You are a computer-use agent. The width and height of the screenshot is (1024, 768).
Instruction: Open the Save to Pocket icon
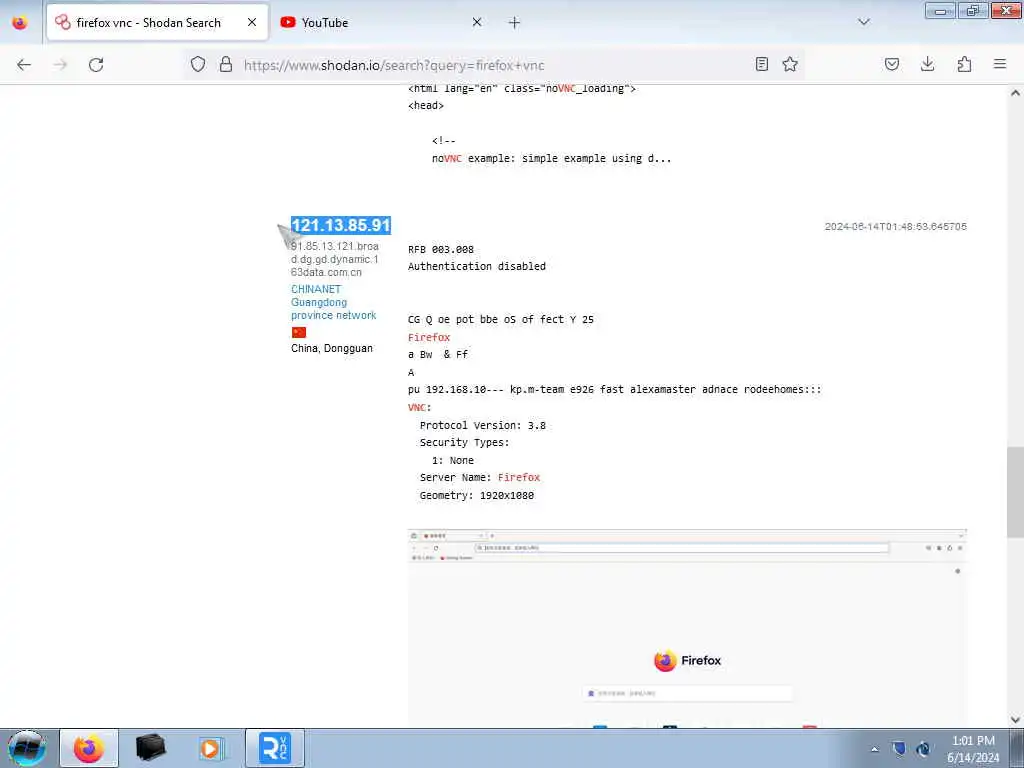point(892,64)
